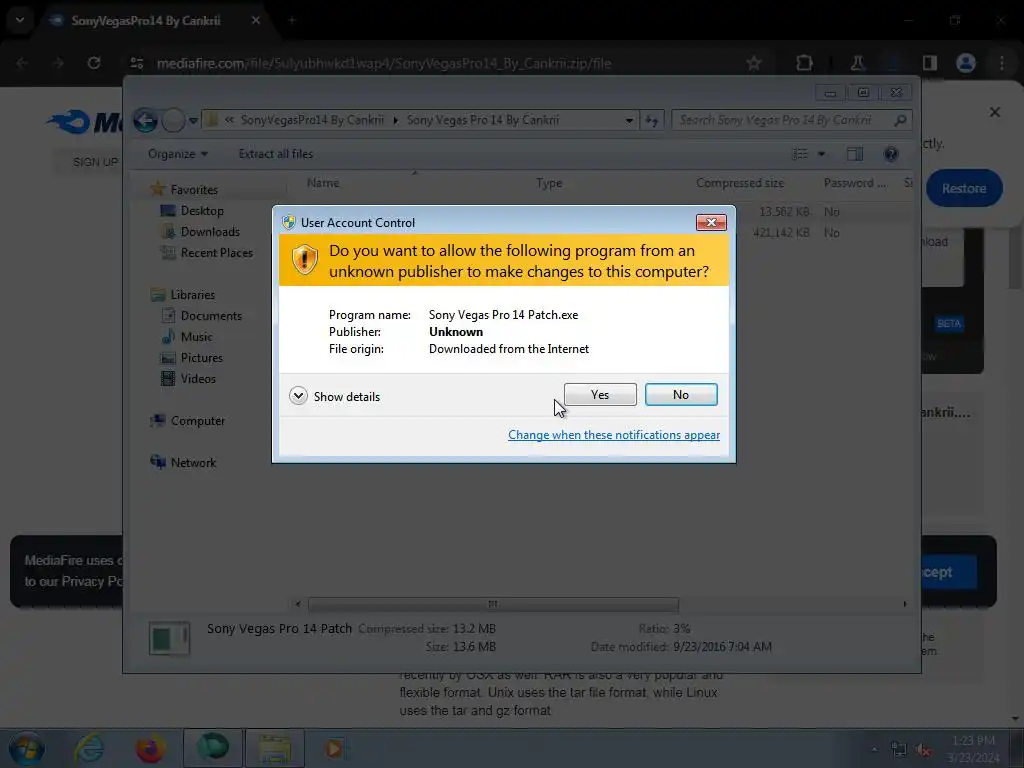Screen dimensions: 1024x768
Task: Click the 421,142 KB compressed size cell
Action: 781,232
